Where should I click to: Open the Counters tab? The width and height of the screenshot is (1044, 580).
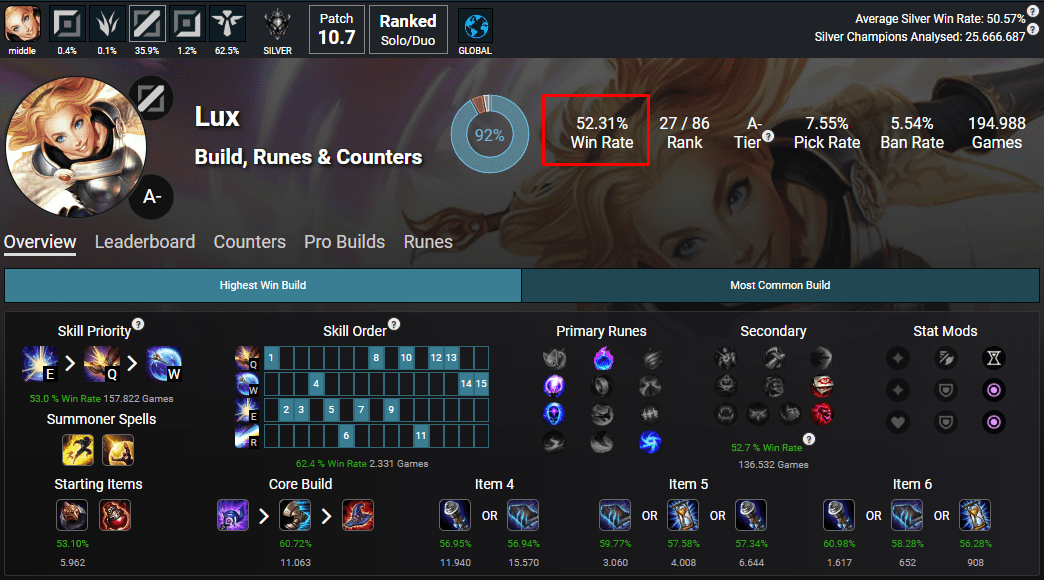pos(250,242)
